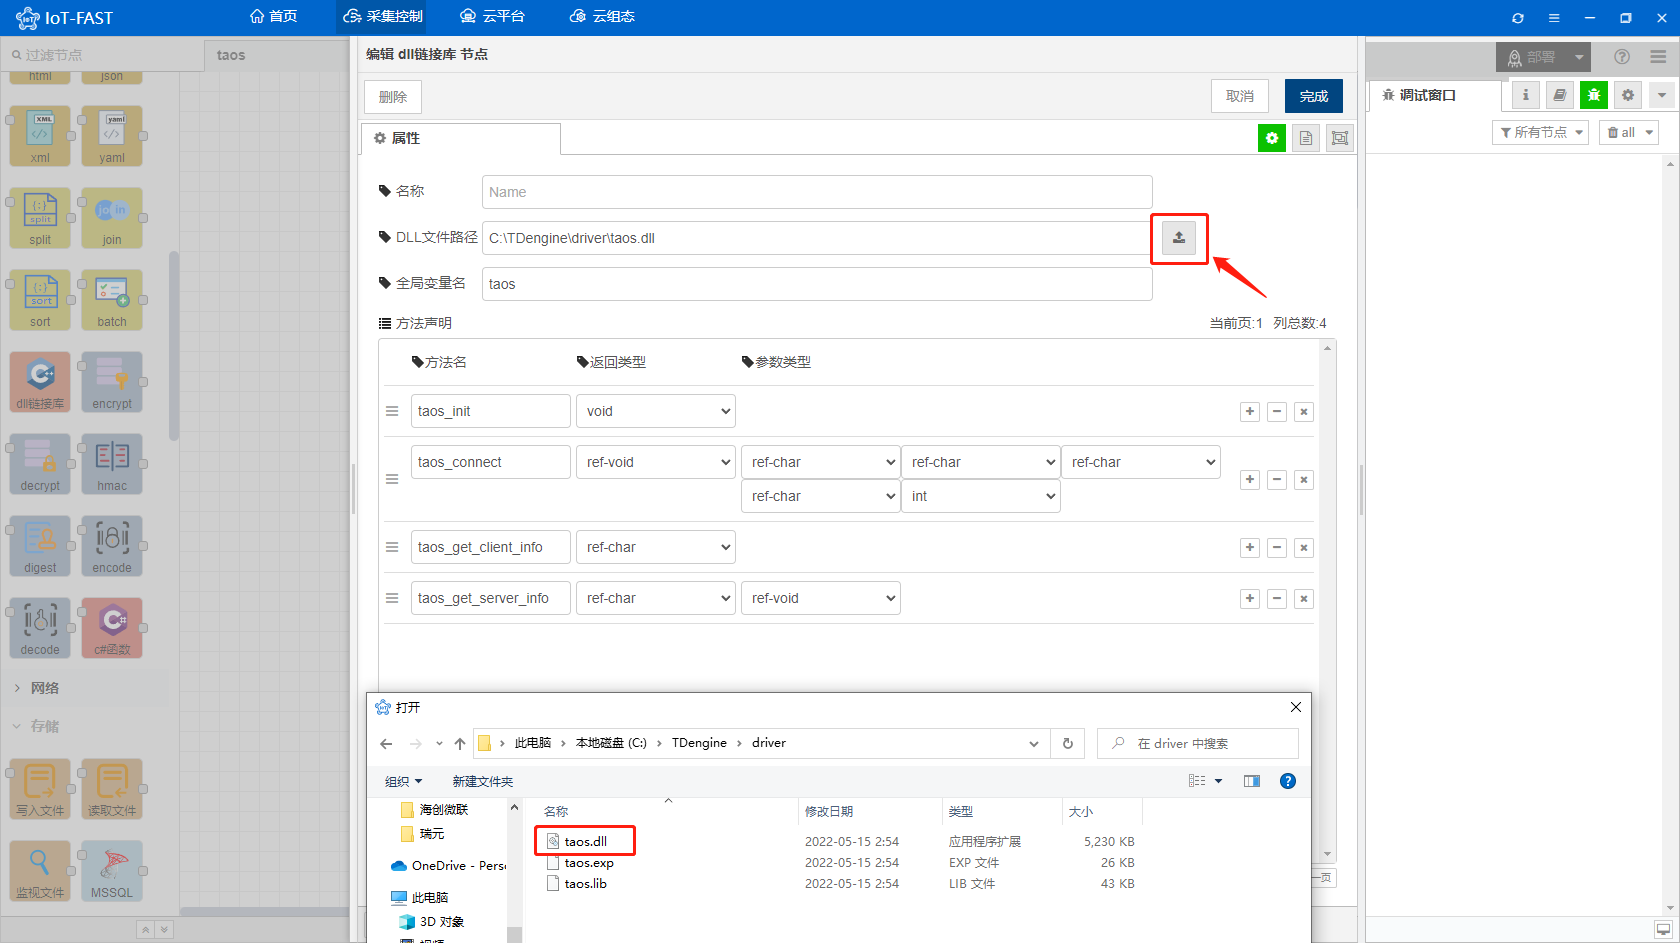Switch to the 采集控制 menu
Viewport: 1680px width, 943px height.
click(x=383, y=17)
